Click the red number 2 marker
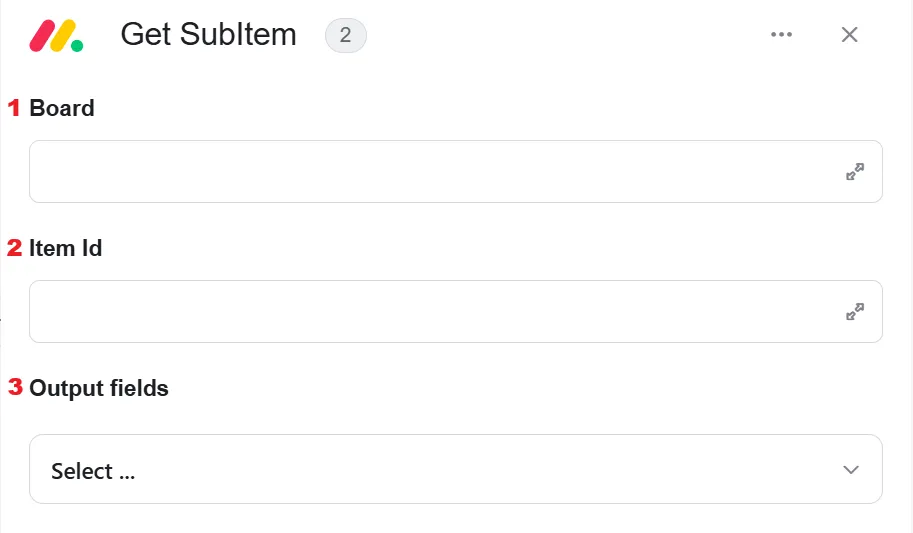 pos(15,248)
